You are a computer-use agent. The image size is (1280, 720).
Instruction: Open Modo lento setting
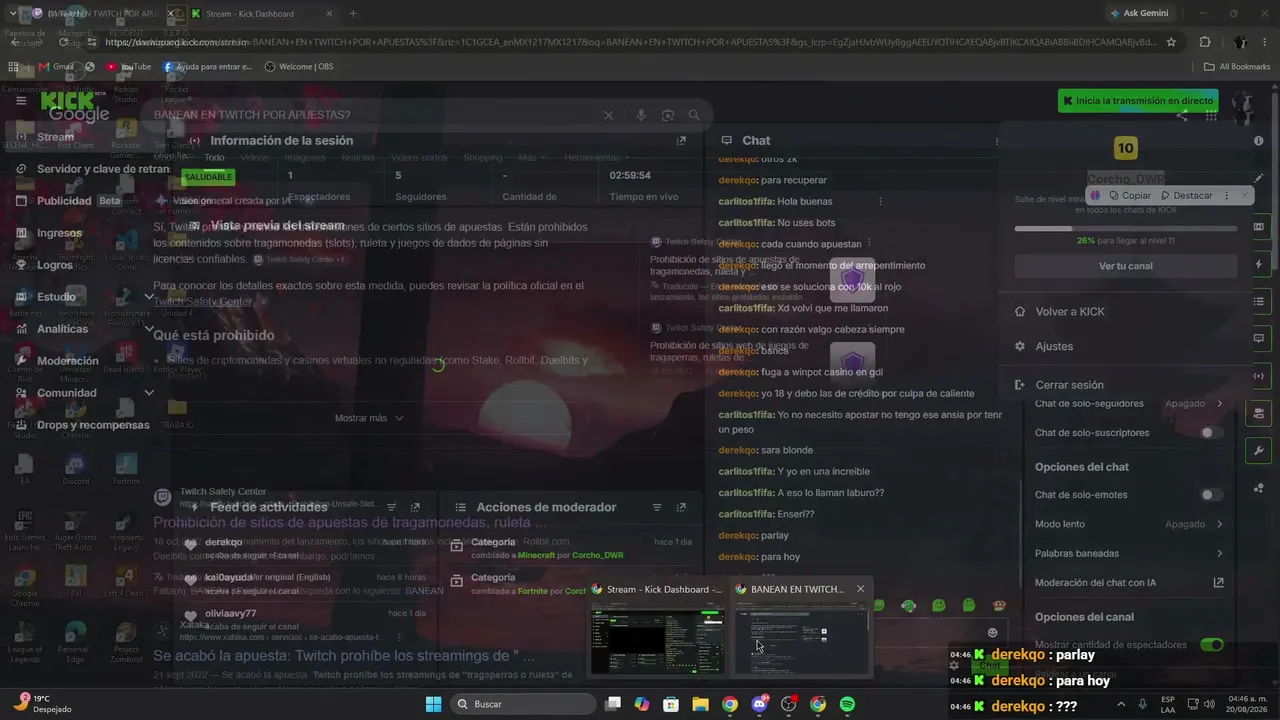1129,524
